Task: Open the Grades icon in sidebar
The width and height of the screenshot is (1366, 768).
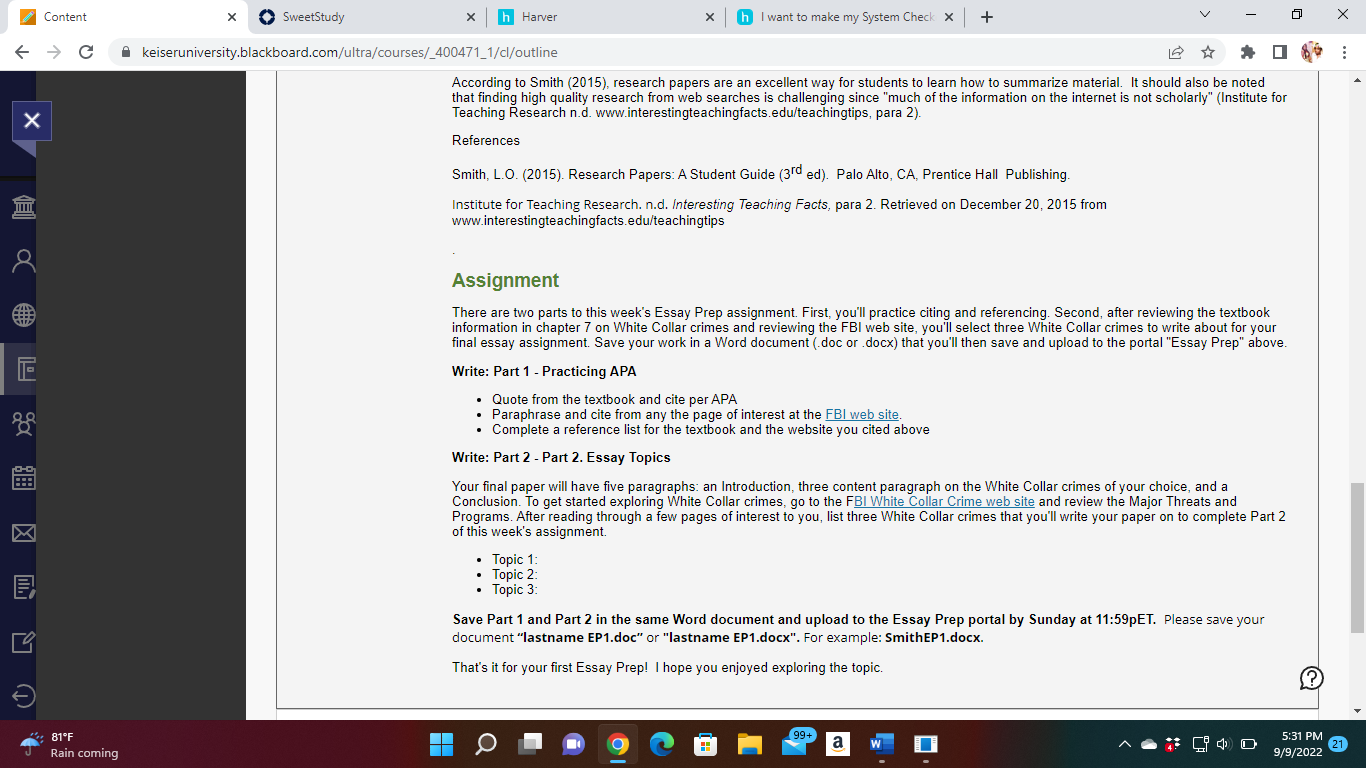Action: 23,587
